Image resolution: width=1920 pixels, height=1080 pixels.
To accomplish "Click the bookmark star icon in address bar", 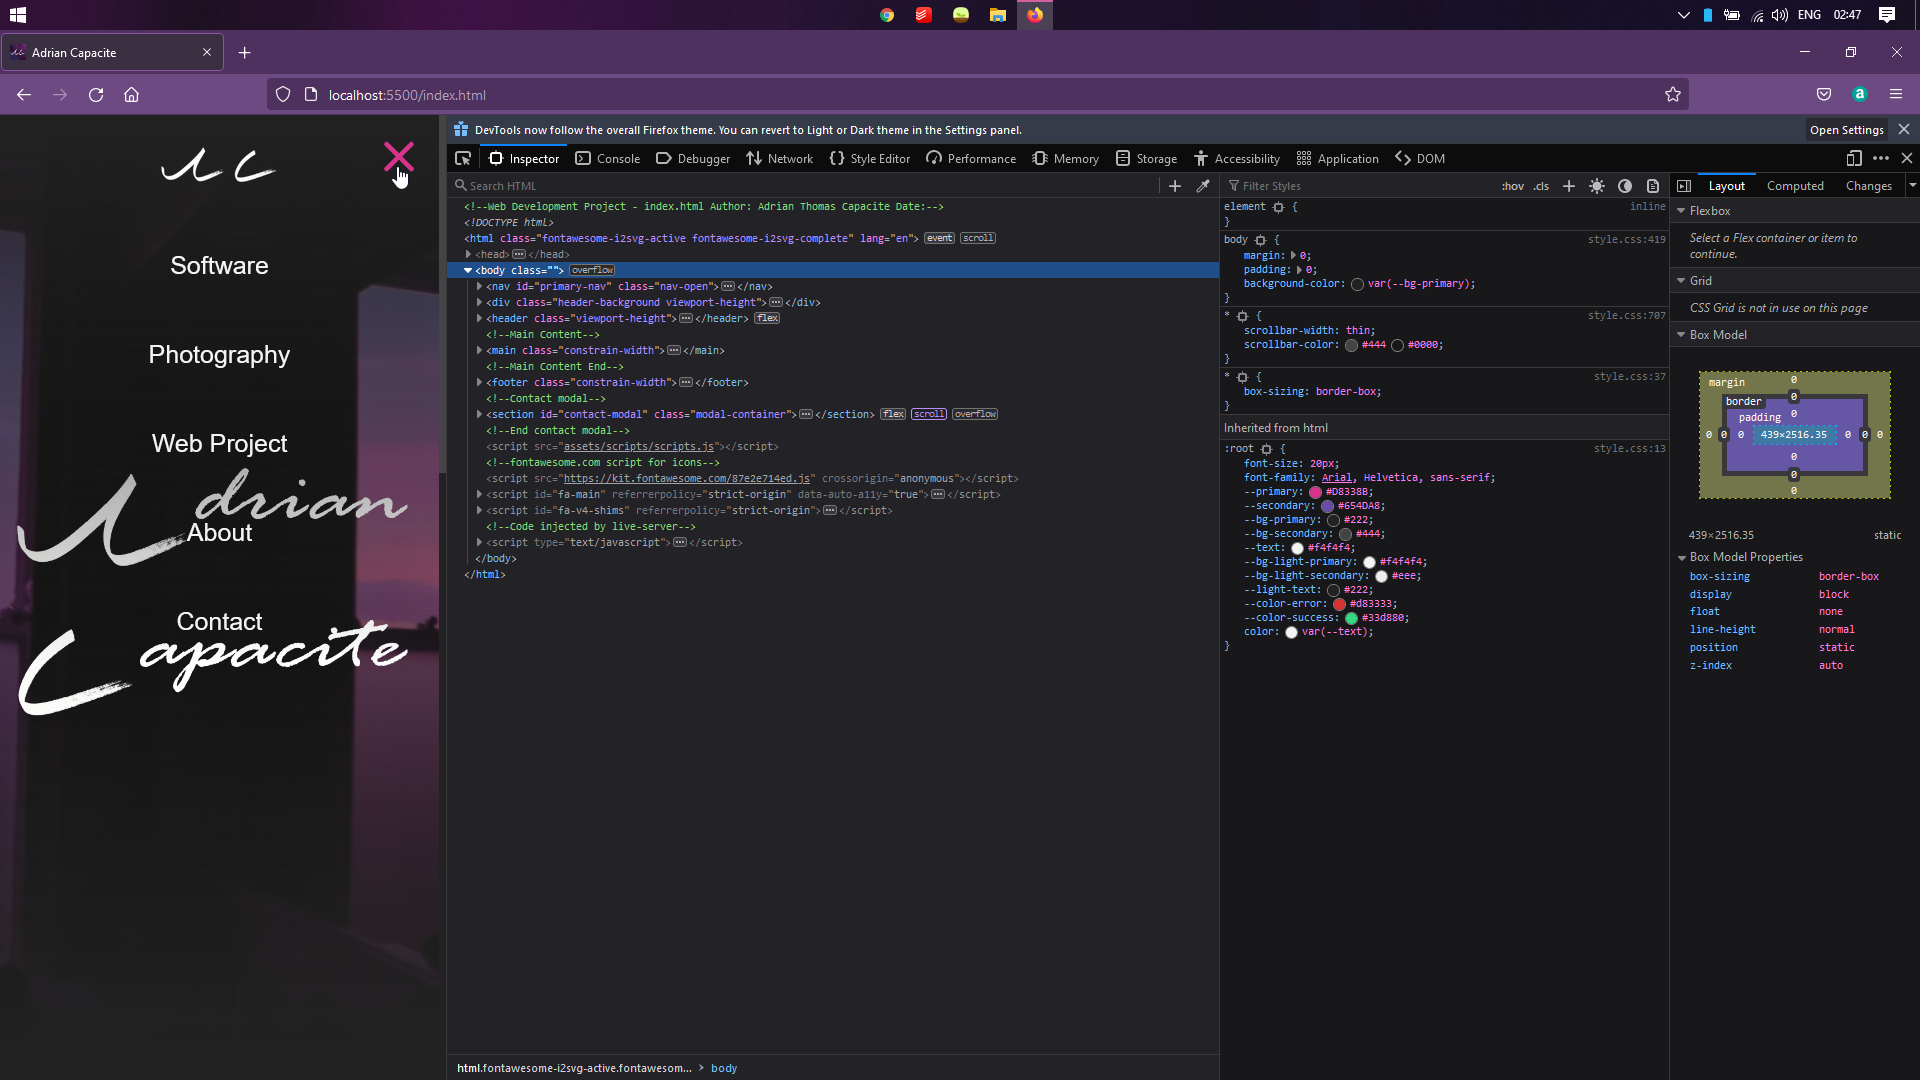I will tap(1673, 95).
